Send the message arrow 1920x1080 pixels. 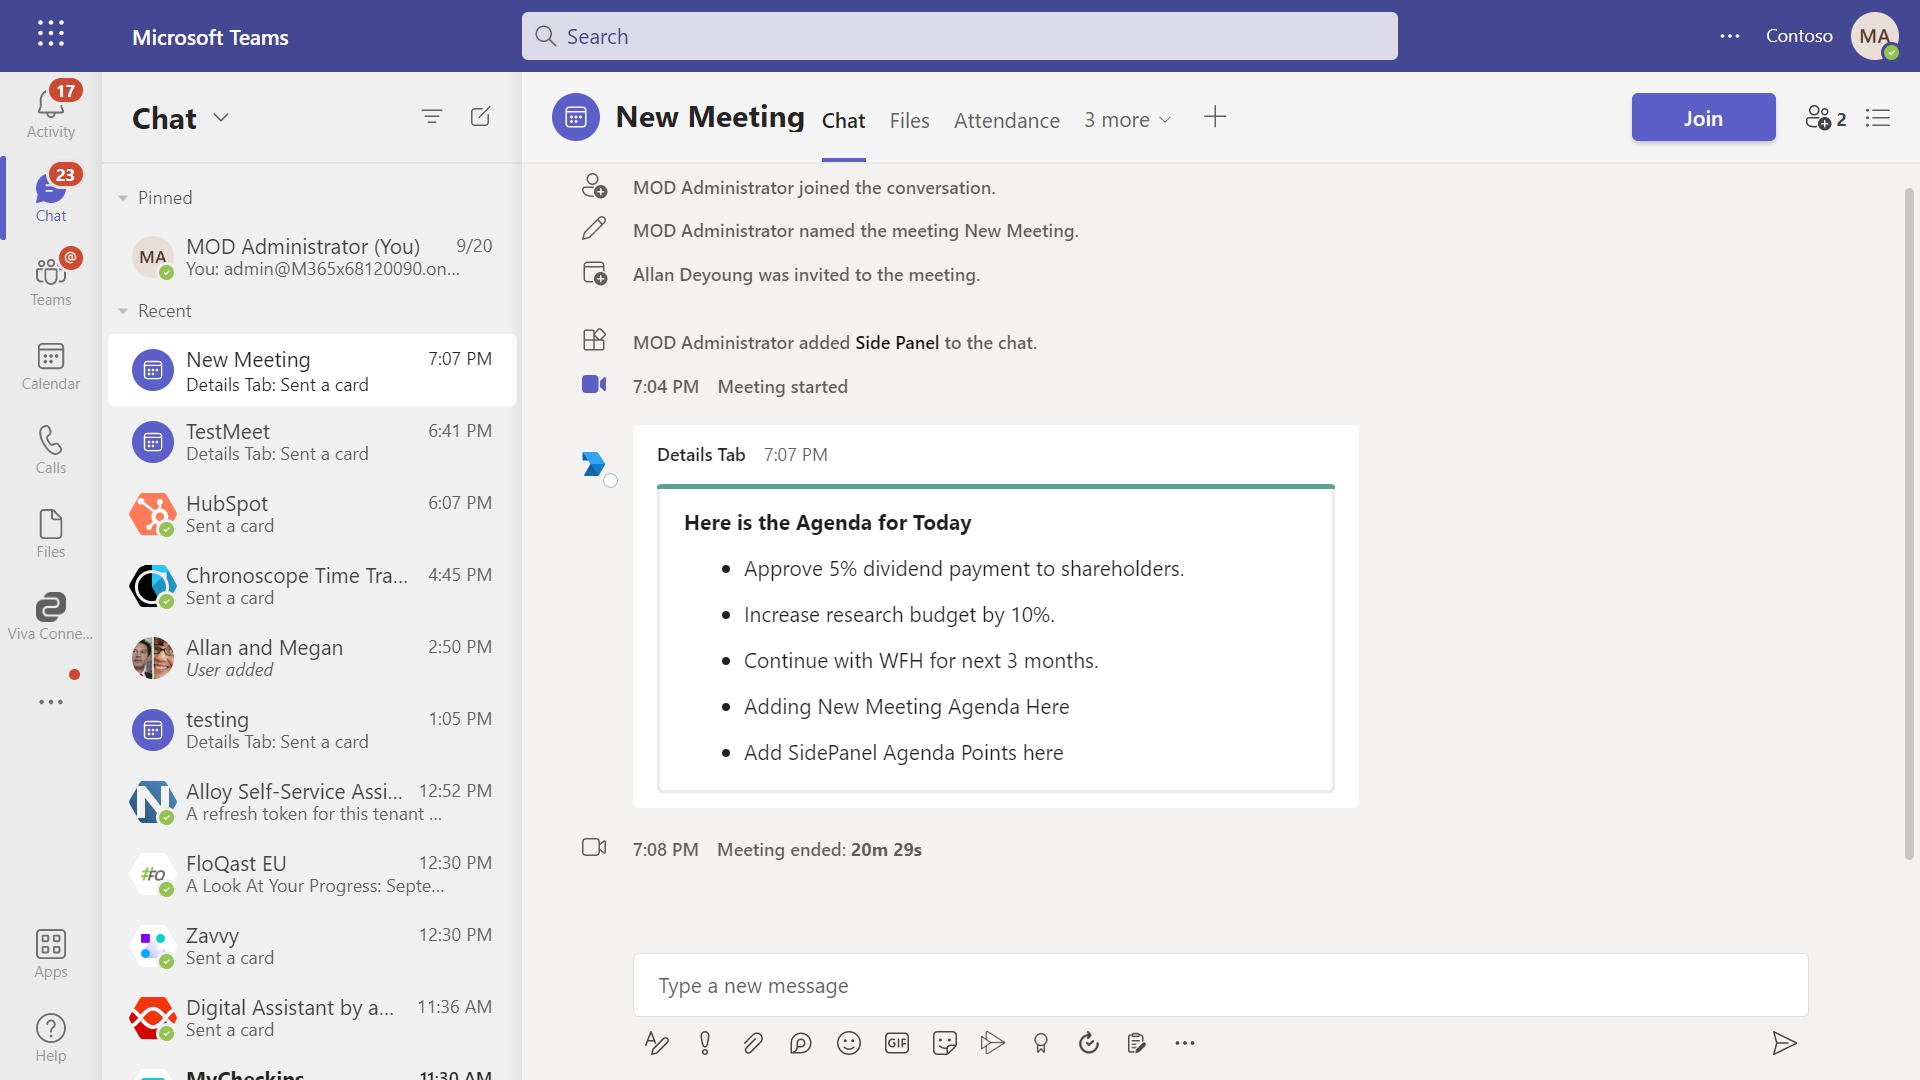pos(1784,1043)
